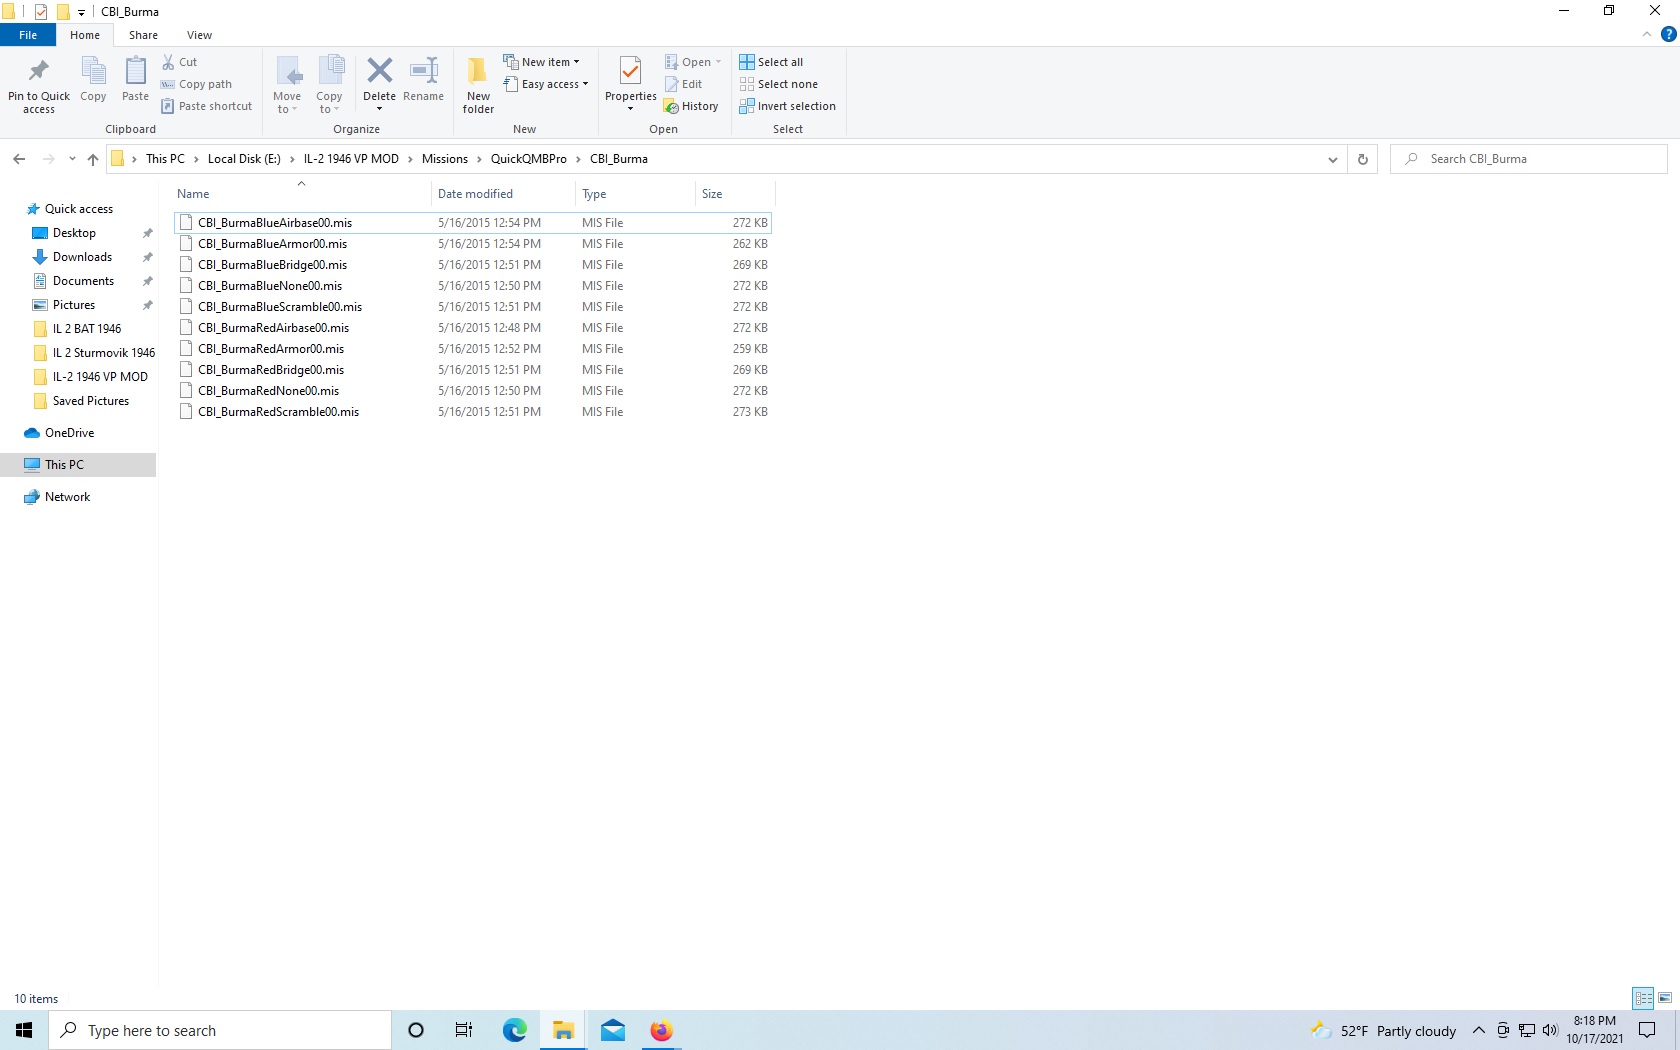1680x1050 pixels.
Task: Switch to the View ribbon tab
Action: click(199, 35)
